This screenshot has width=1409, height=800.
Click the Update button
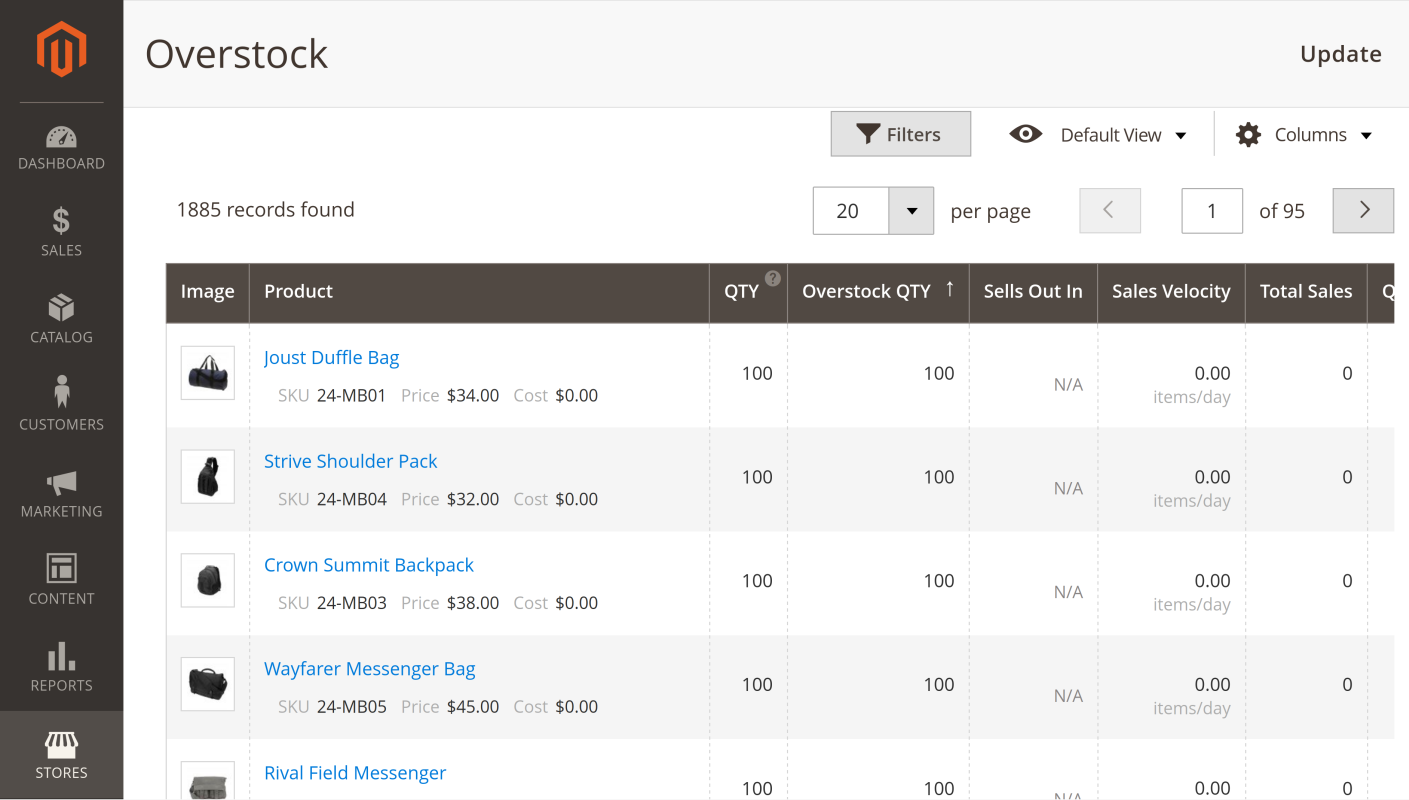coord(1340,54)
